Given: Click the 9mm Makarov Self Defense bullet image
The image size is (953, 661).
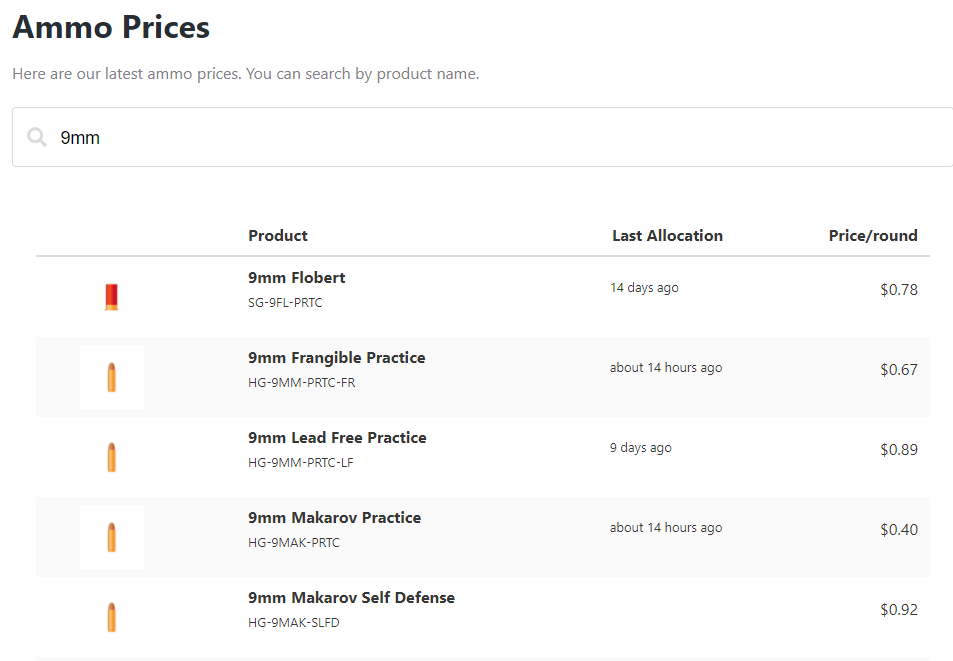Looking at the screenshot, I should [x=112, y=617].
